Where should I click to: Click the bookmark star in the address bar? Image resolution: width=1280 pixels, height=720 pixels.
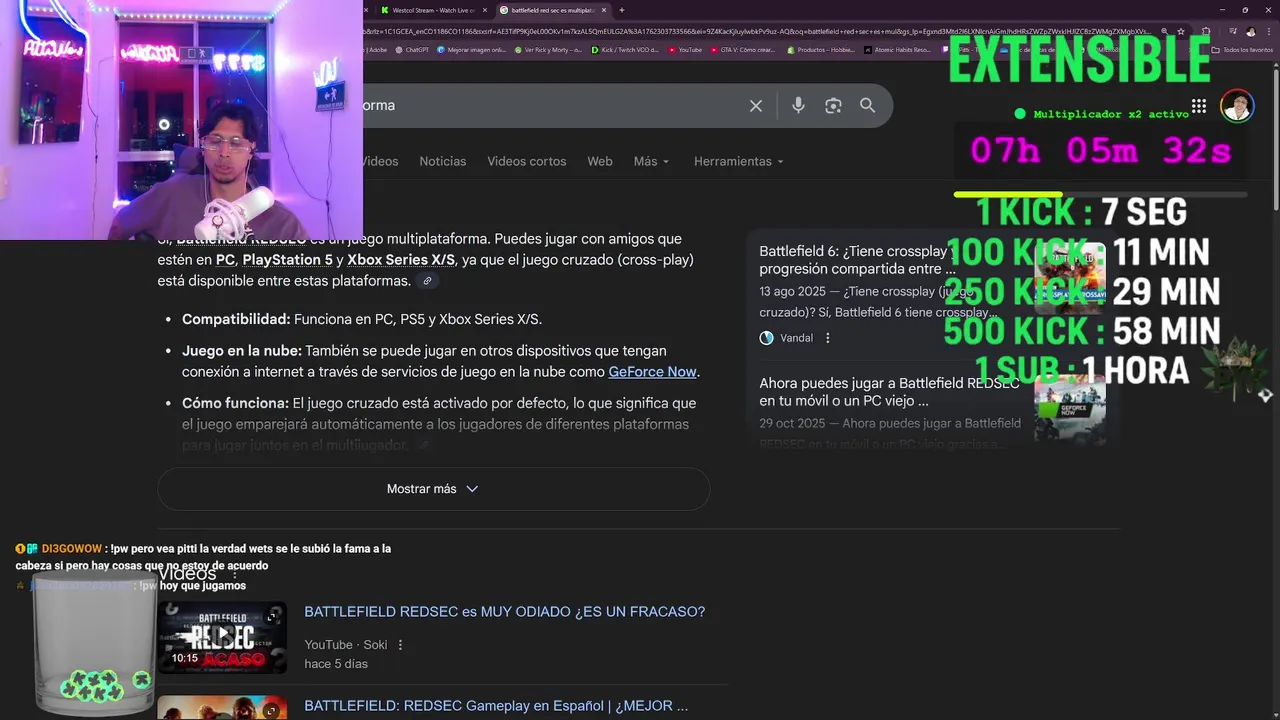pyautogui.click(x=1179, y=32)
